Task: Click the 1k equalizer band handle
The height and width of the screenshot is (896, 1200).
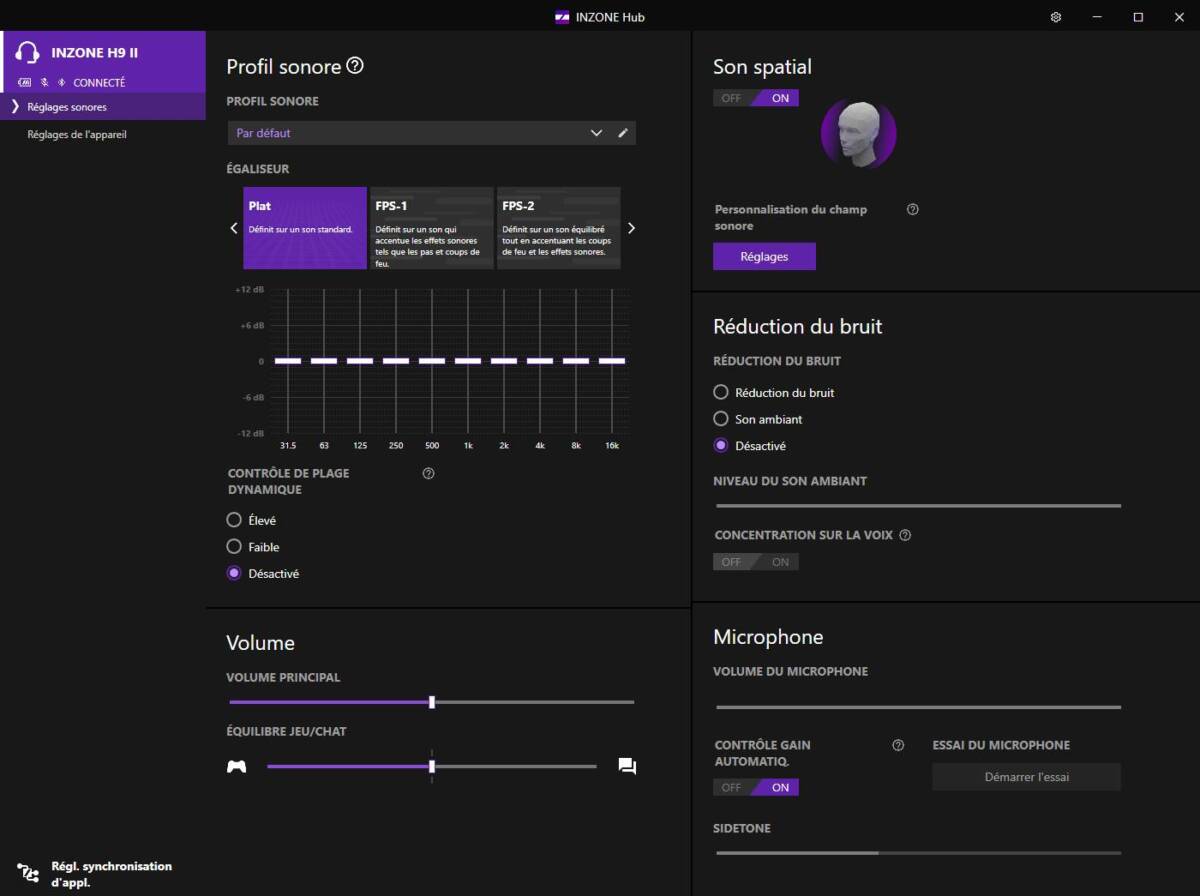Action: click(468, 361)
